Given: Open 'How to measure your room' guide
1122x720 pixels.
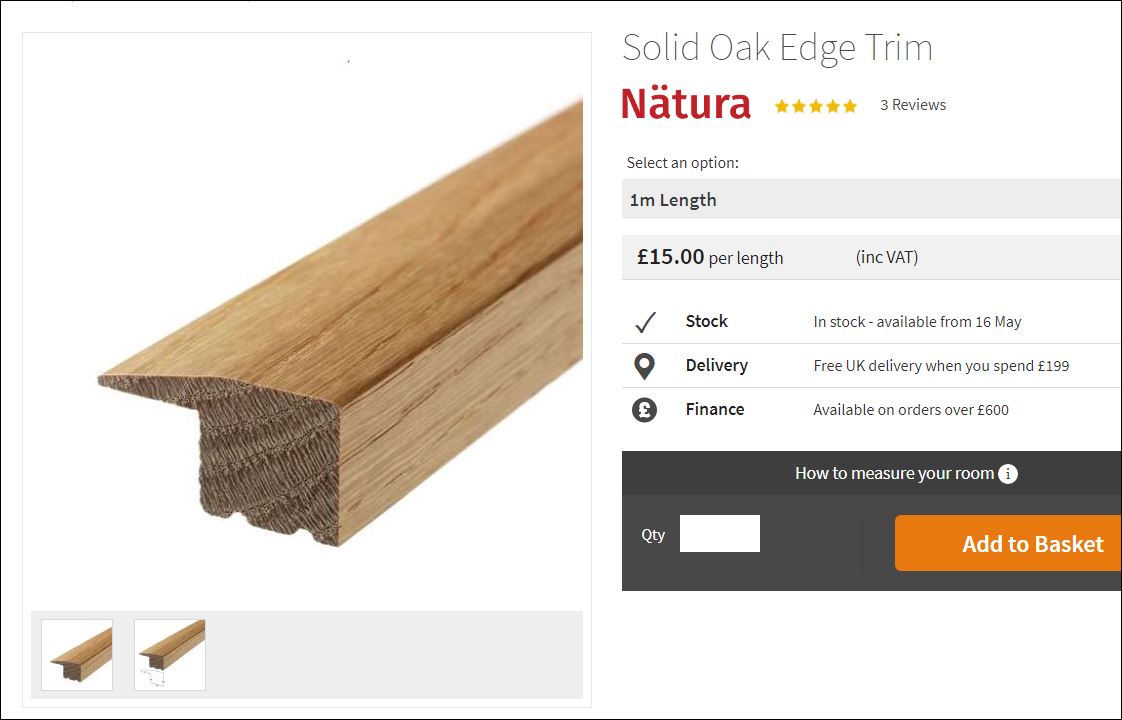Looking at the screenshot, I should (x=894, y=474).
